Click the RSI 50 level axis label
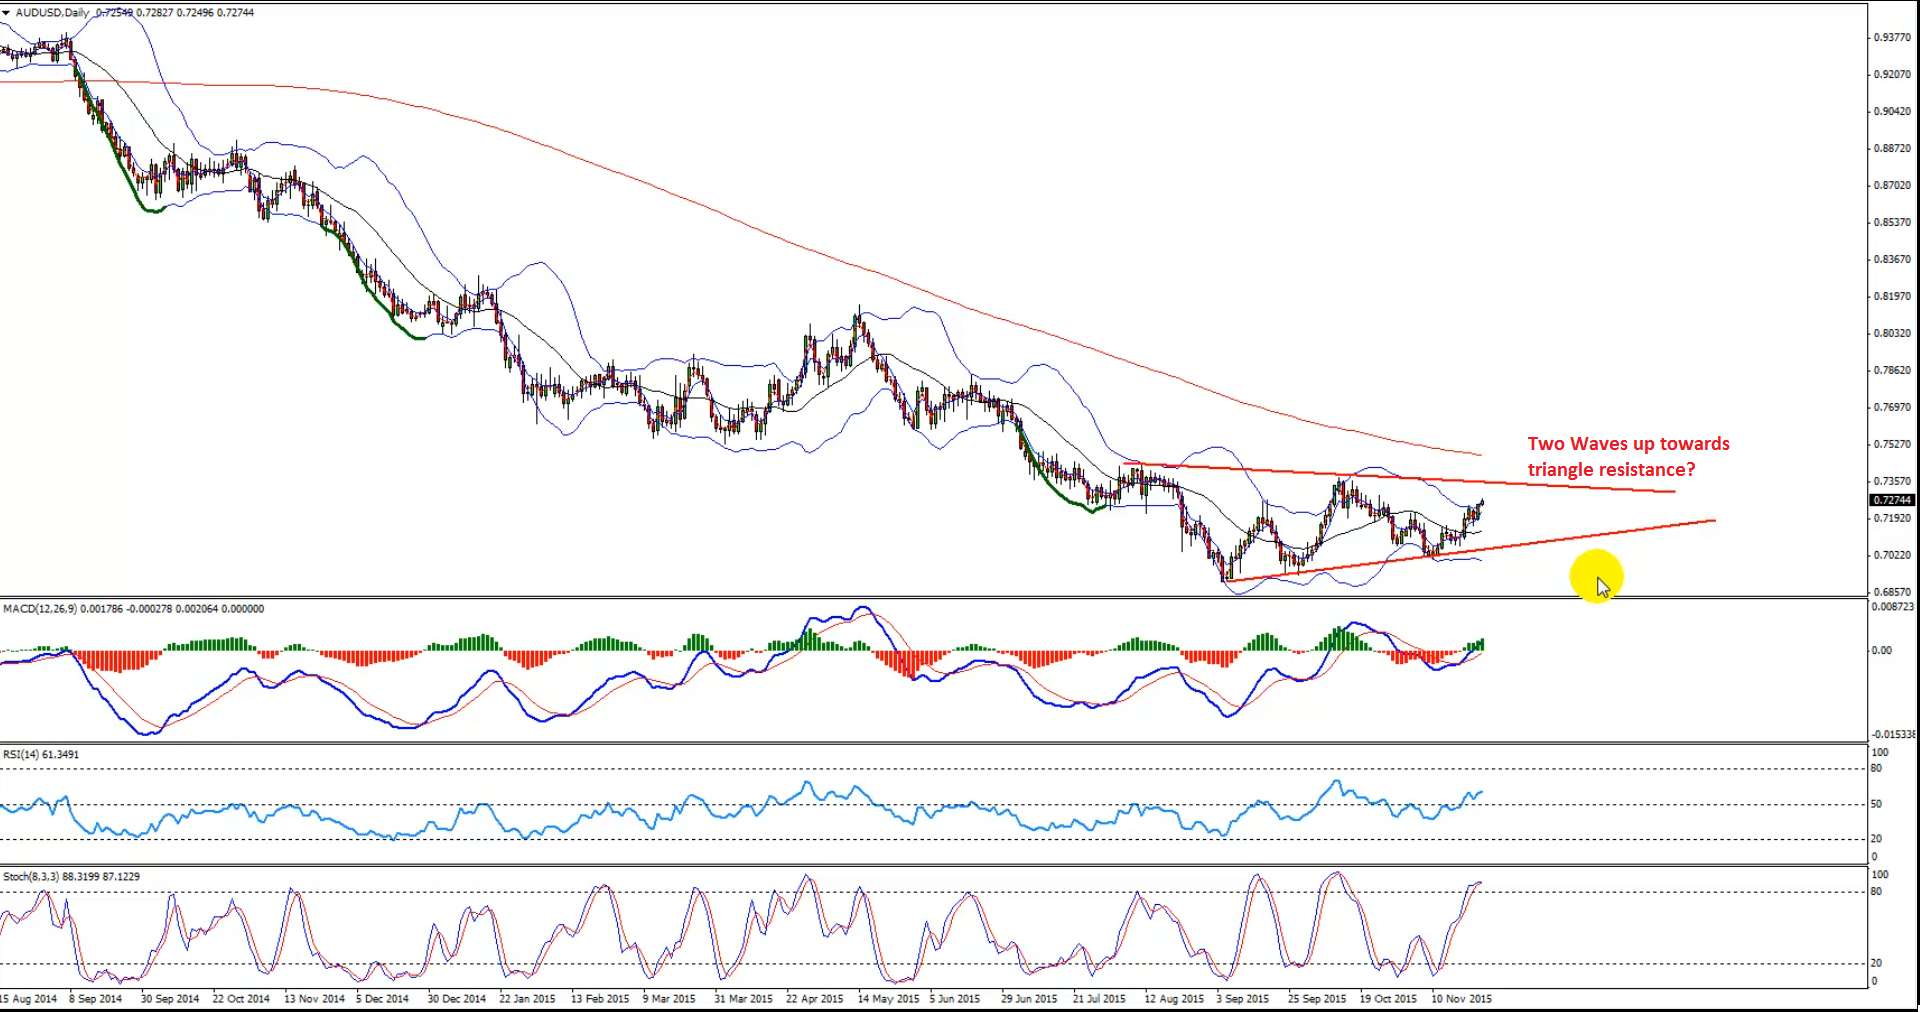The width and height of the screenshot is (1920, 1012). tap(1876, 804)
